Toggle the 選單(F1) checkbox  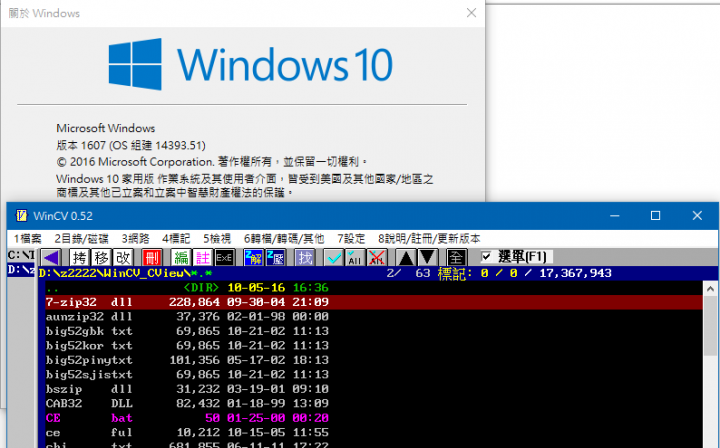coord(486,257)
